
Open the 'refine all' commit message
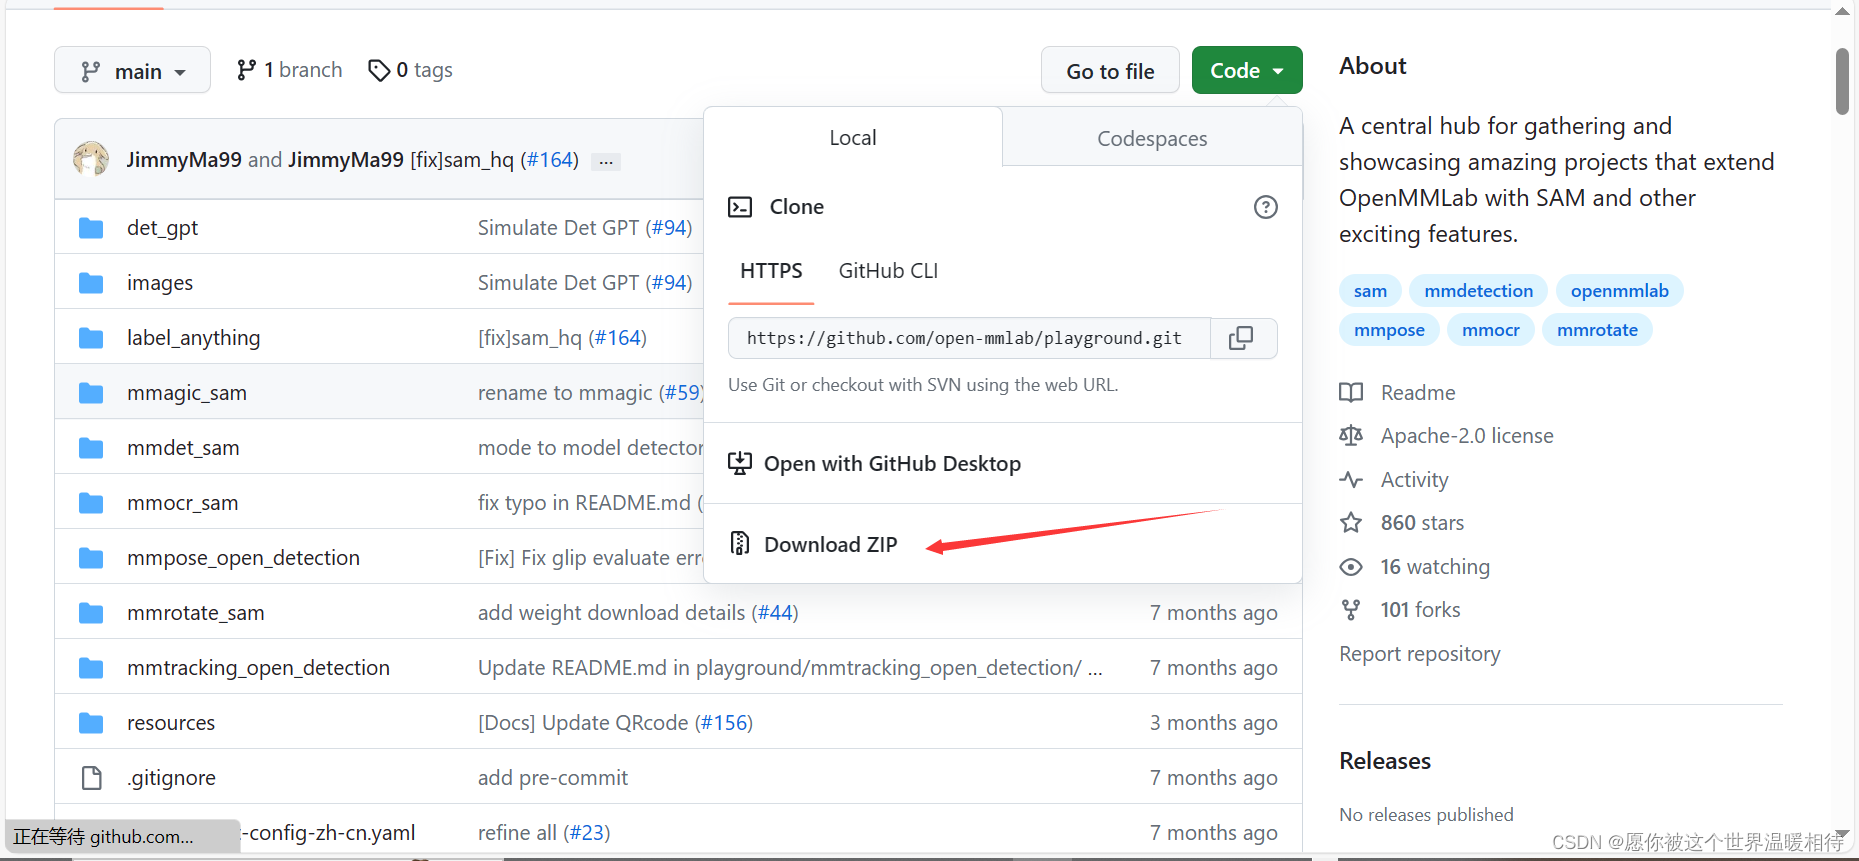(x=517, y=833)
